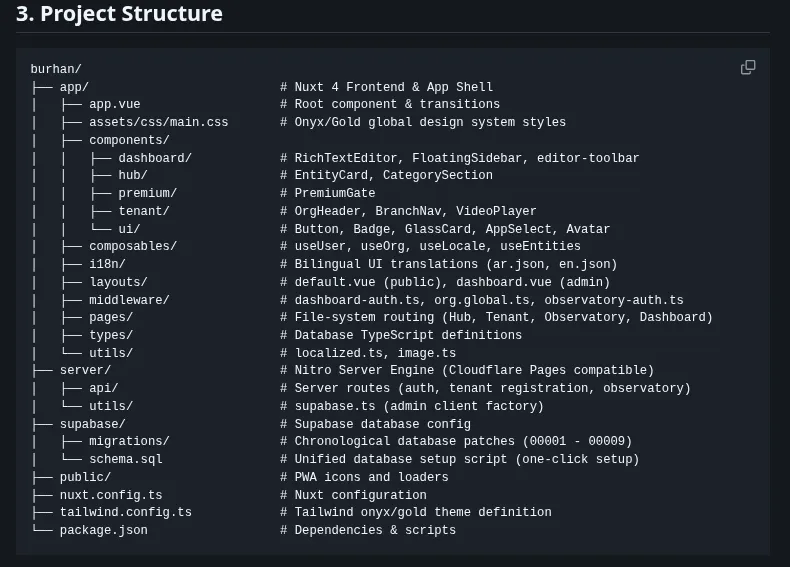Image resolution: width=790 pixels, height=567 pixels.
Task: Copy the project structure code block
Action: coord(748,67)
